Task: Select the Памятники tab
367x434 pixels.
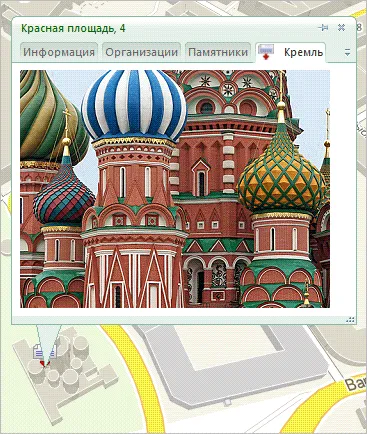Action: click(x=218, y=52)
